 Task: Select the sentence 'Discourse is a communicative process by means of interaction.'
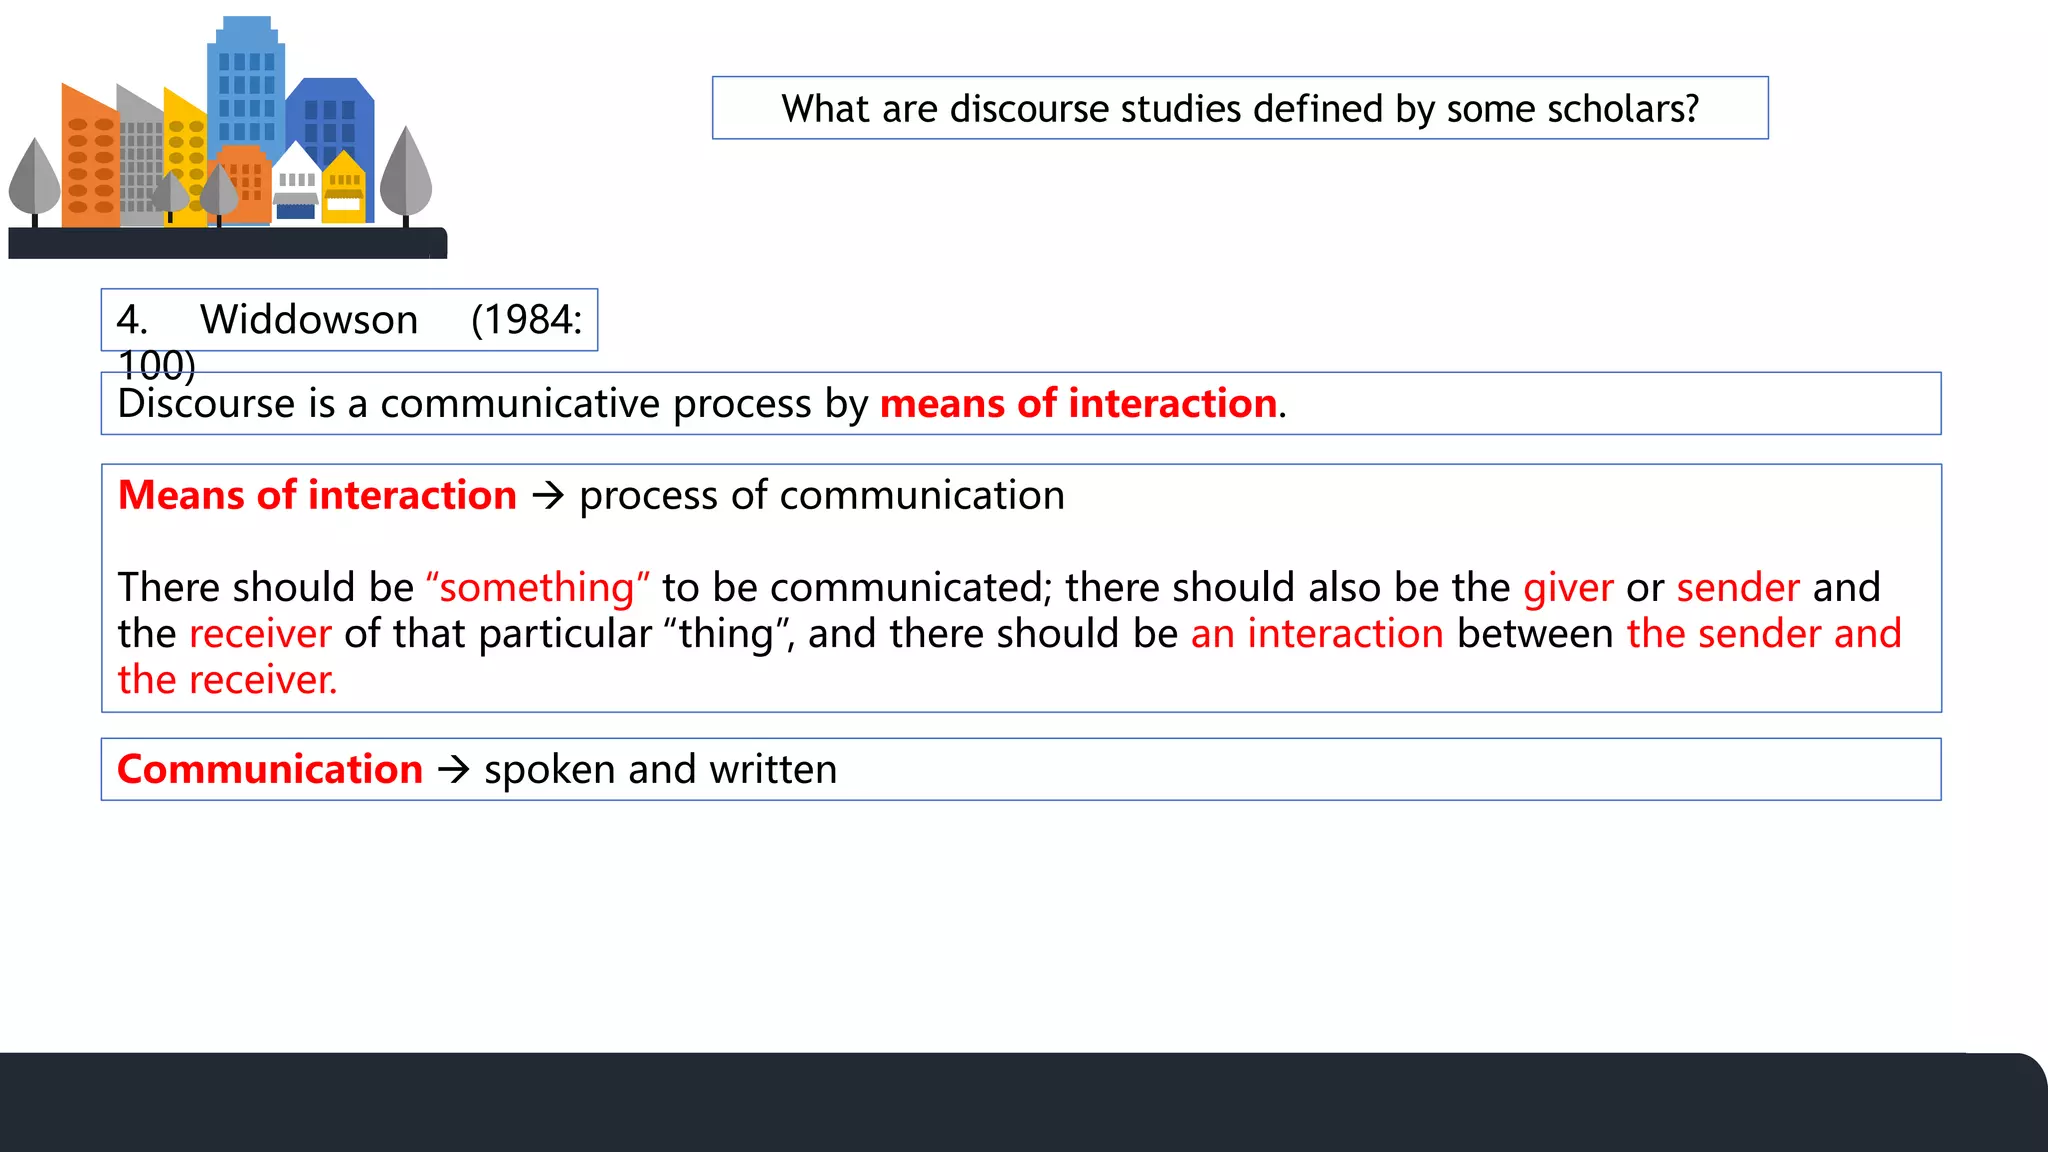[x=702, y=404]
